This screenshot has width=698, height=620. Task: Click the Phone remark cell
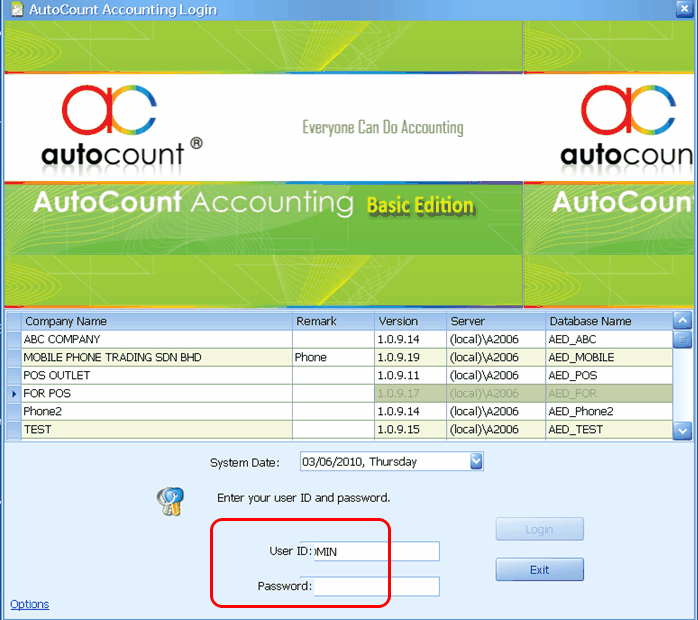click(333, 357)
